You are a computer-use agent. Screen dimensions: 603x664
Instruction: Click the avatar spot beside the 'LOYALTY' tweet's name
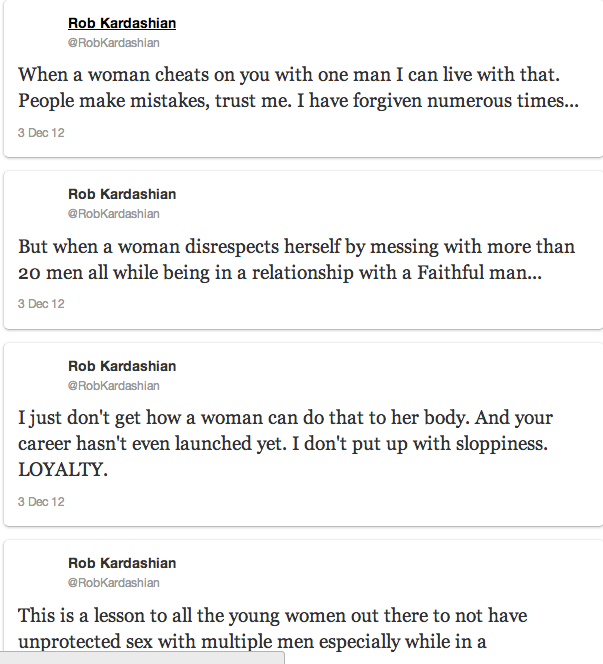(x=40, y=375)
